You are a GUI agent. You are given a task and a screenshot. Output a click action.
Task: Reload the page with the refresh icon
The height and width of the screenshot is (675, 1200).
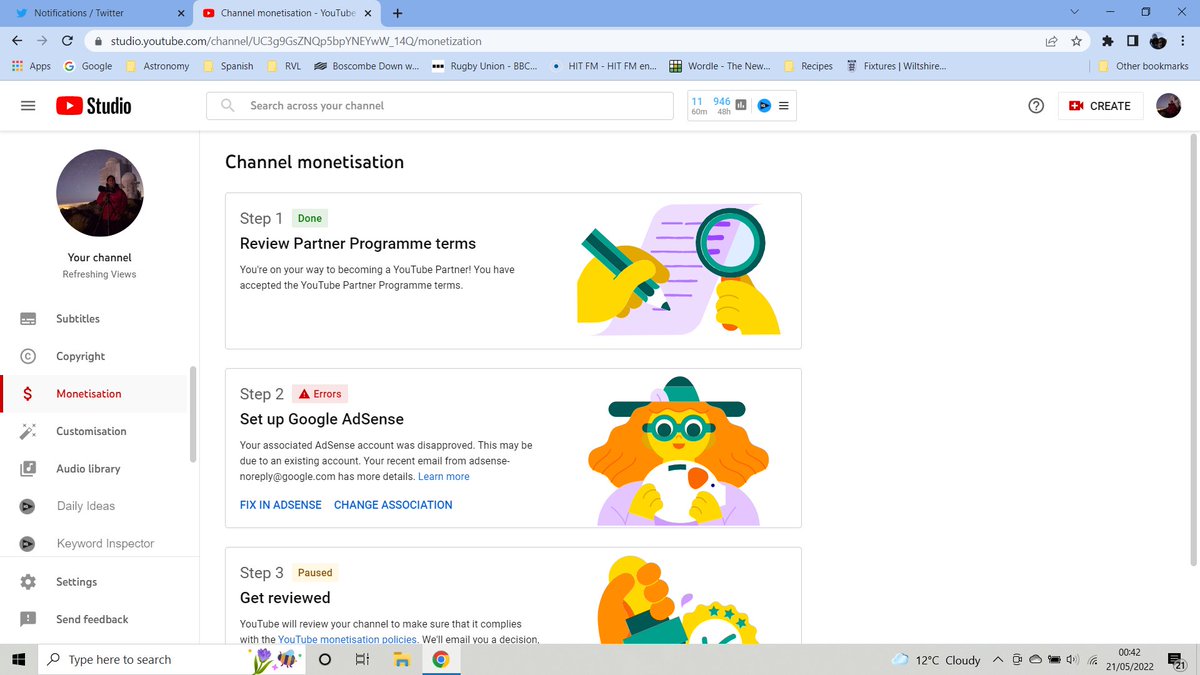tap(67, 41)
